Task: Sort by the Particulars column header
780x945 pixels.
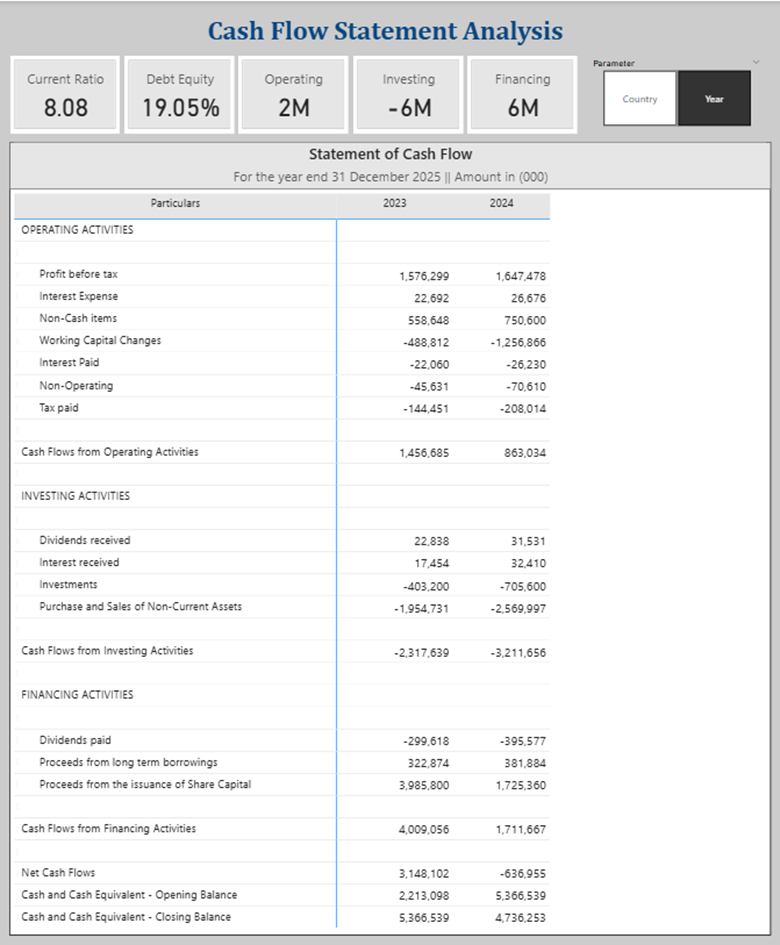Action: click(175, 203)
